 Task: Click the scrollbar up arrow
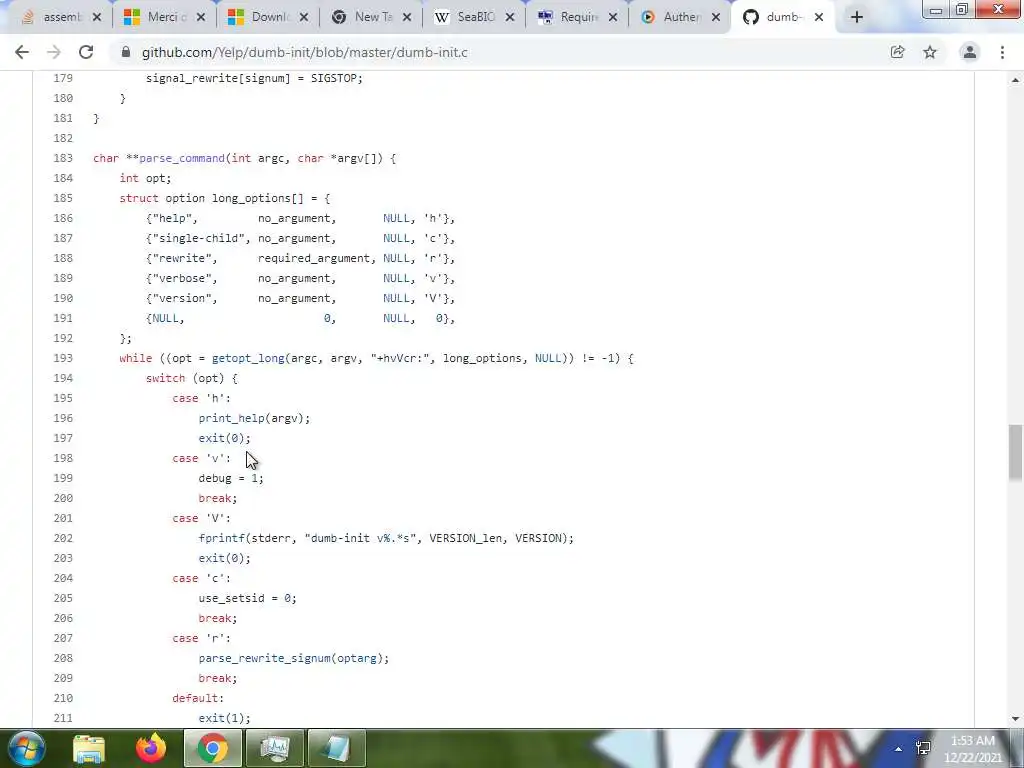pos(1015,80)
